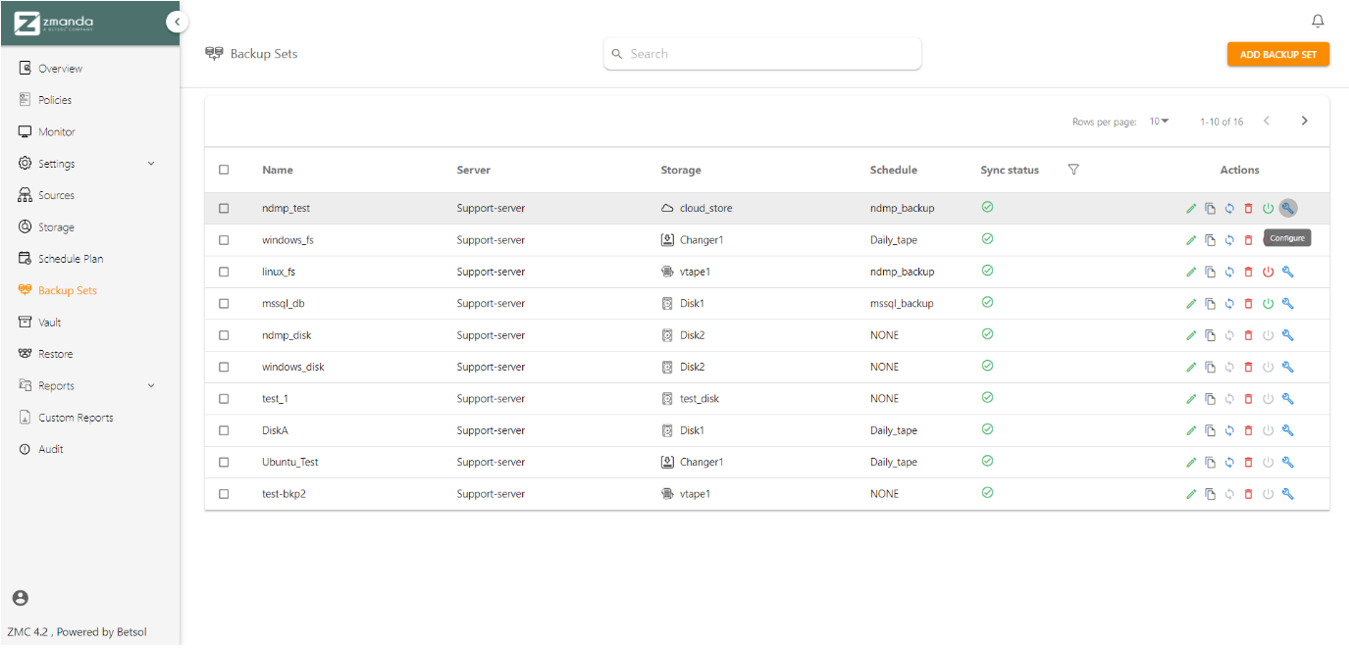1349x649 pixels.
Task: Go to the previous page of backup sets
Action: [x=1266, y=121]
